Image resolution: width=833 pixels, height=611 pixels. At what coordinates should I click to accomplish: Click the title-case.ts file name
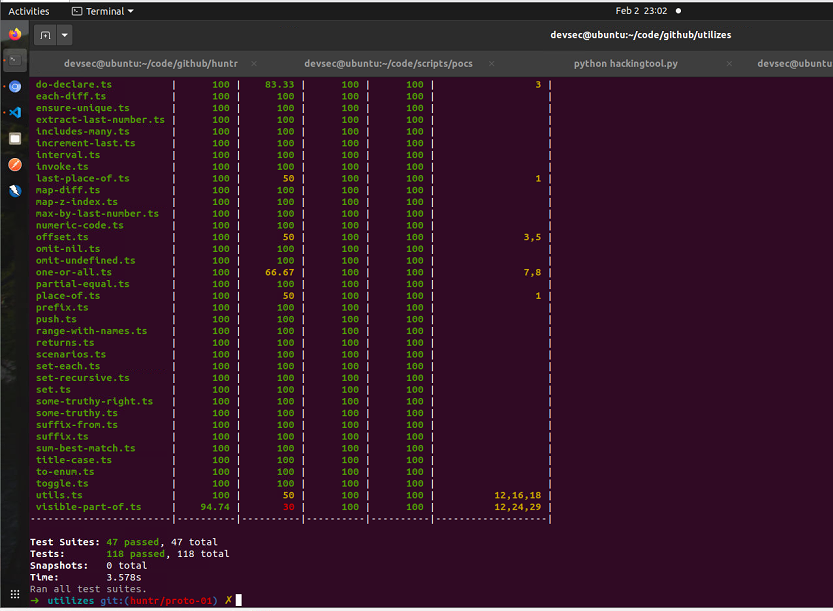[x=74, y=460]
